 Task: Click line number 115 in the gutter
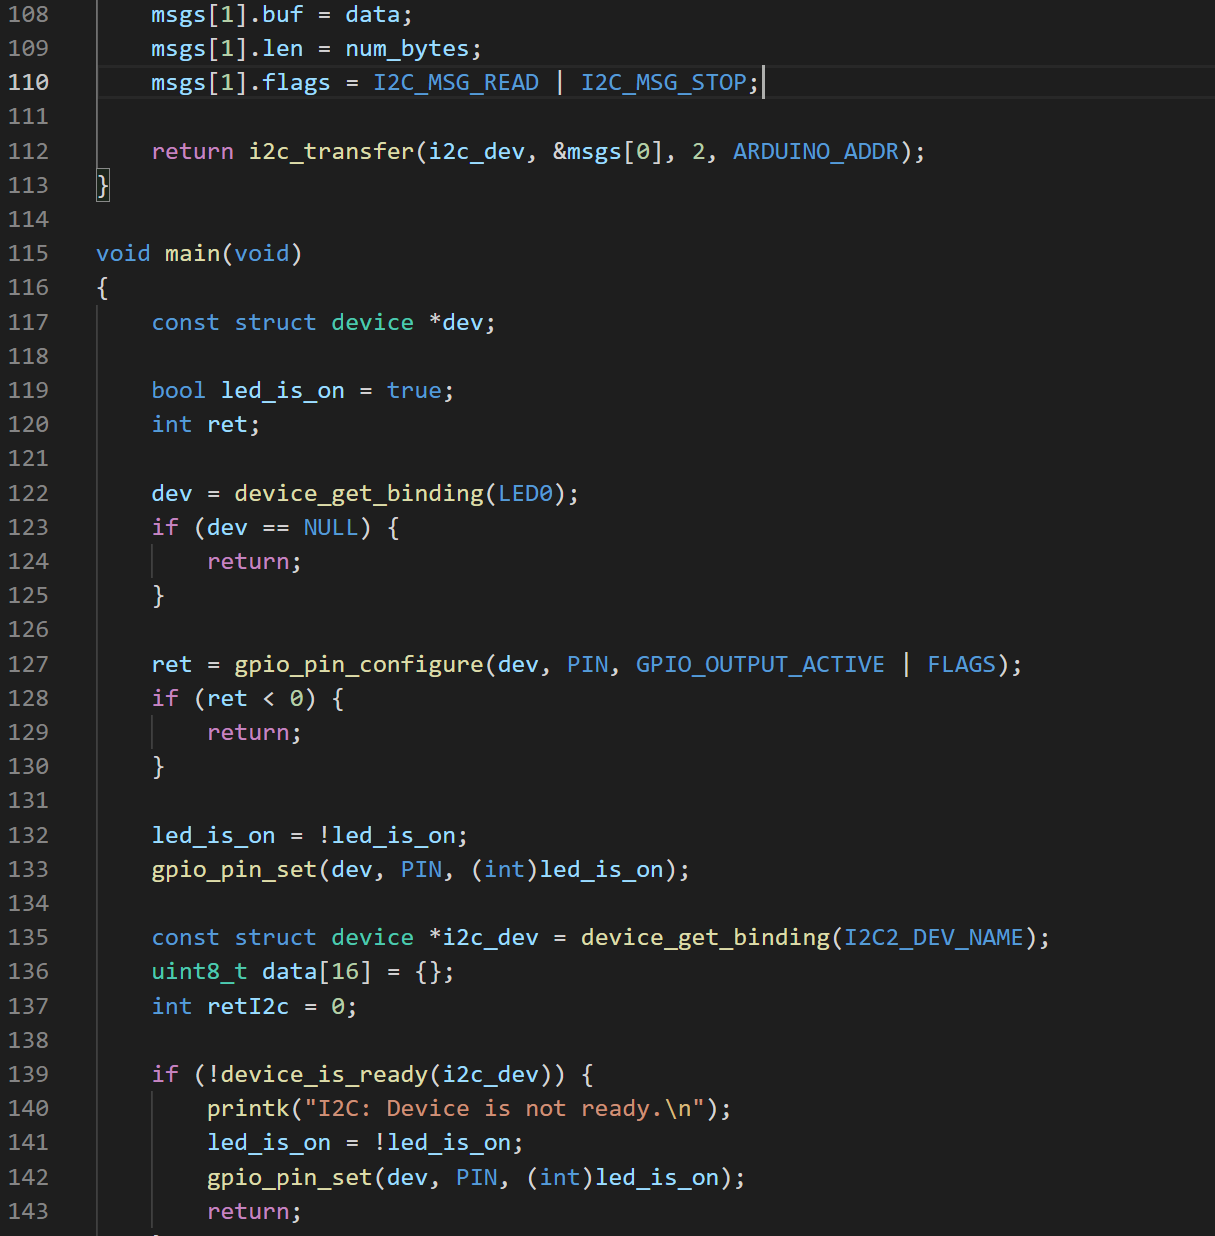pyautogui.click(x=28, y=253)
